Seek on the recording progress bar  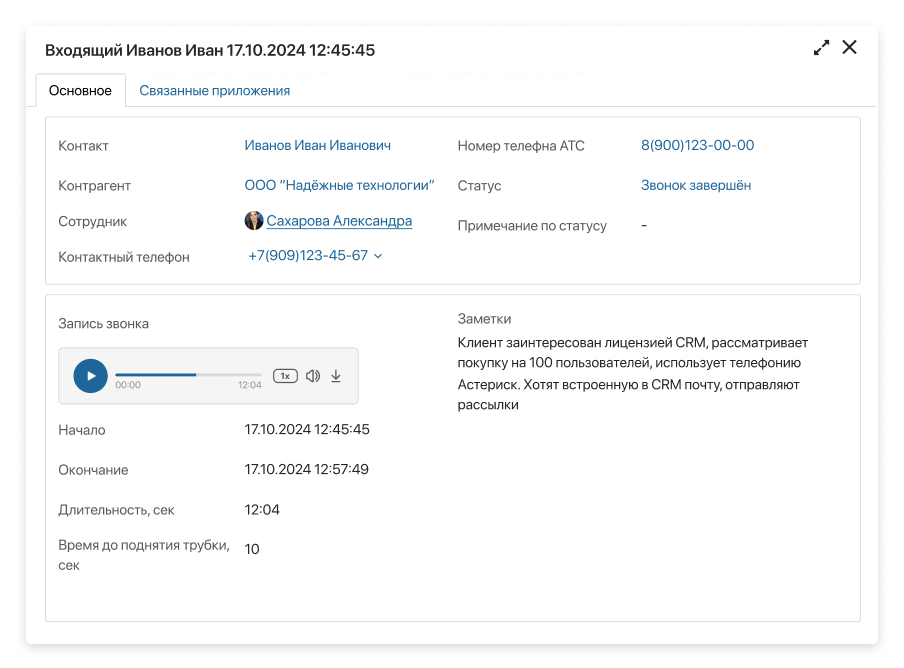coord(188,375)
